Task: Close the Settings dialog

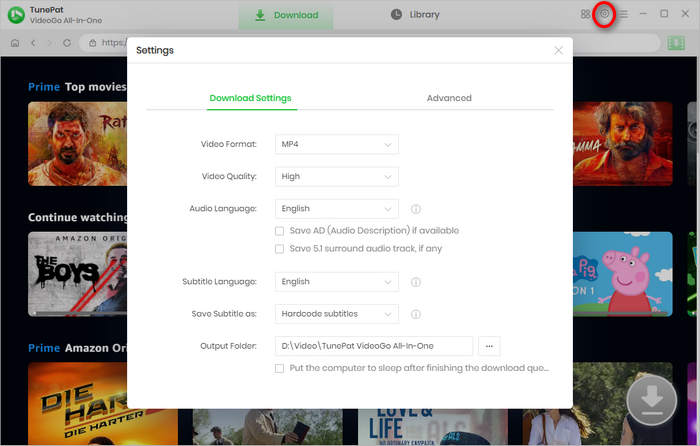Action: [558, 50]
